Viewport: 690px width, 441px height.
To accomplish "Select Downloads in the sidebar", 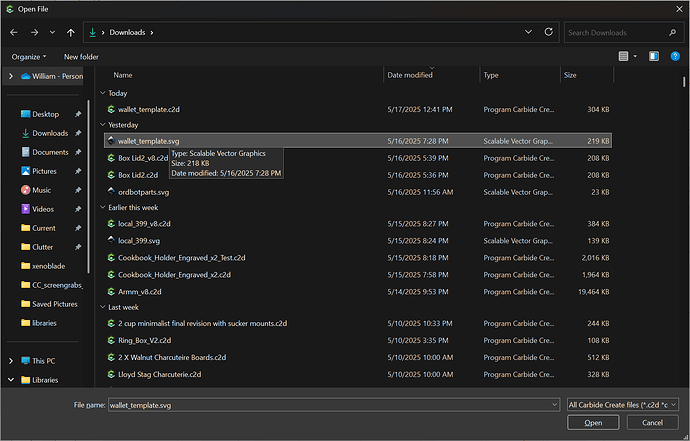I will point(50,133).
